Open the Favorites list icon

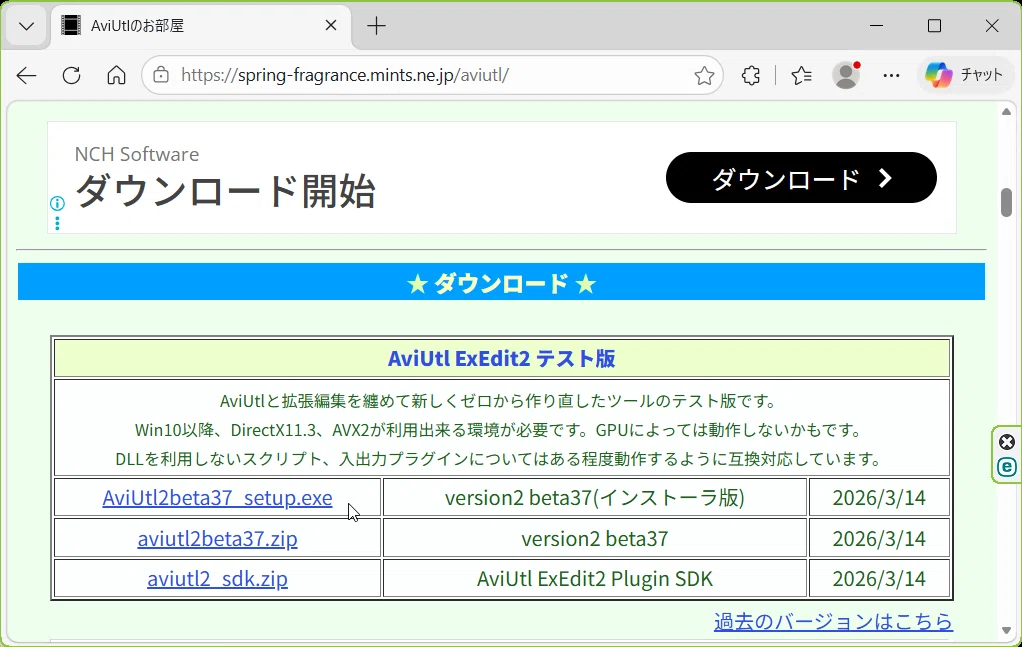pyautogui.click(x=802, y=76)
